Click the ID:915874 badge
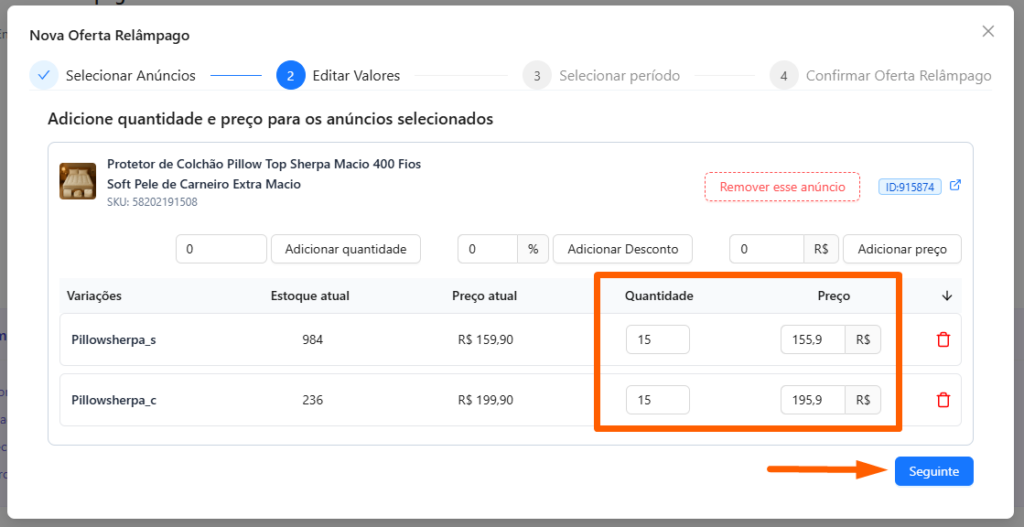 pyautogui.click(x=909, y=187)
